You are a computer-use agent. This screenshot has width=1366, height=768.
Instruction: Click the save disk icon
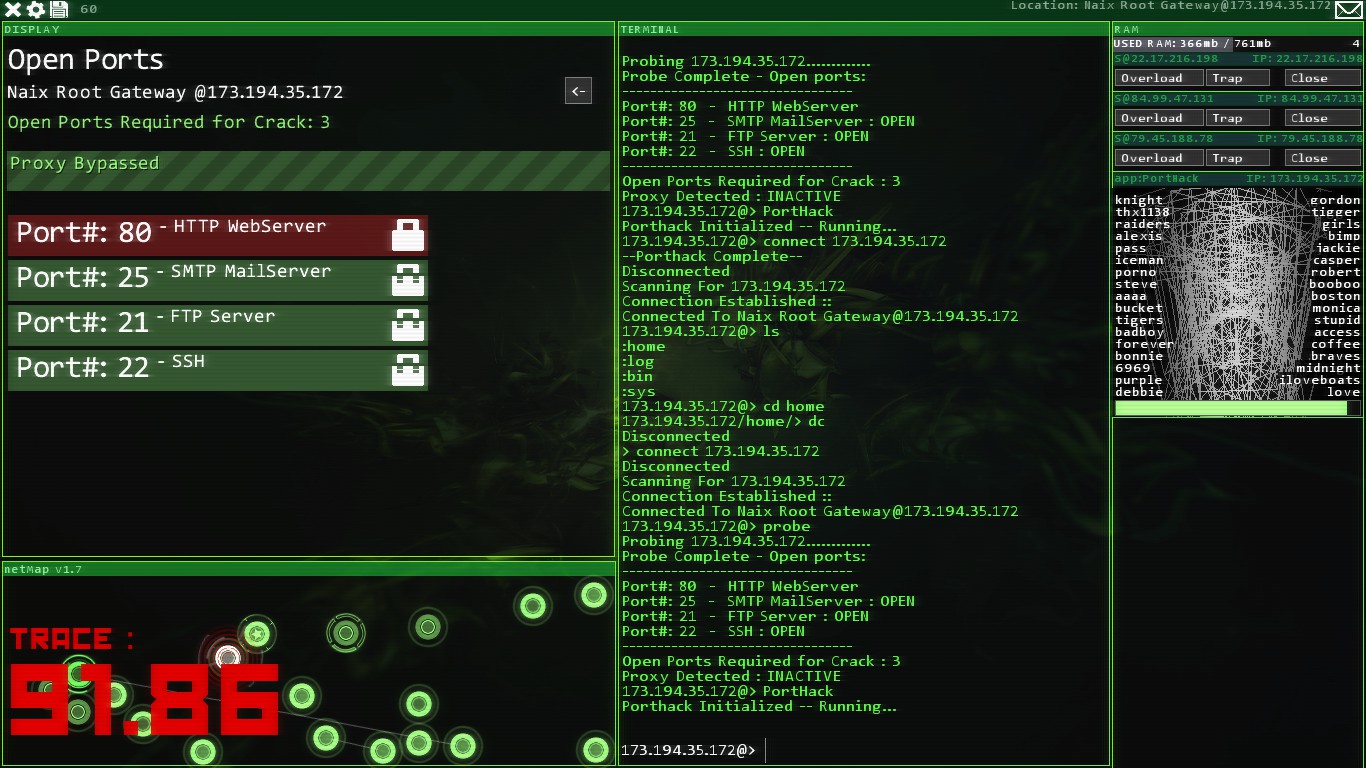tap(59, 10)
